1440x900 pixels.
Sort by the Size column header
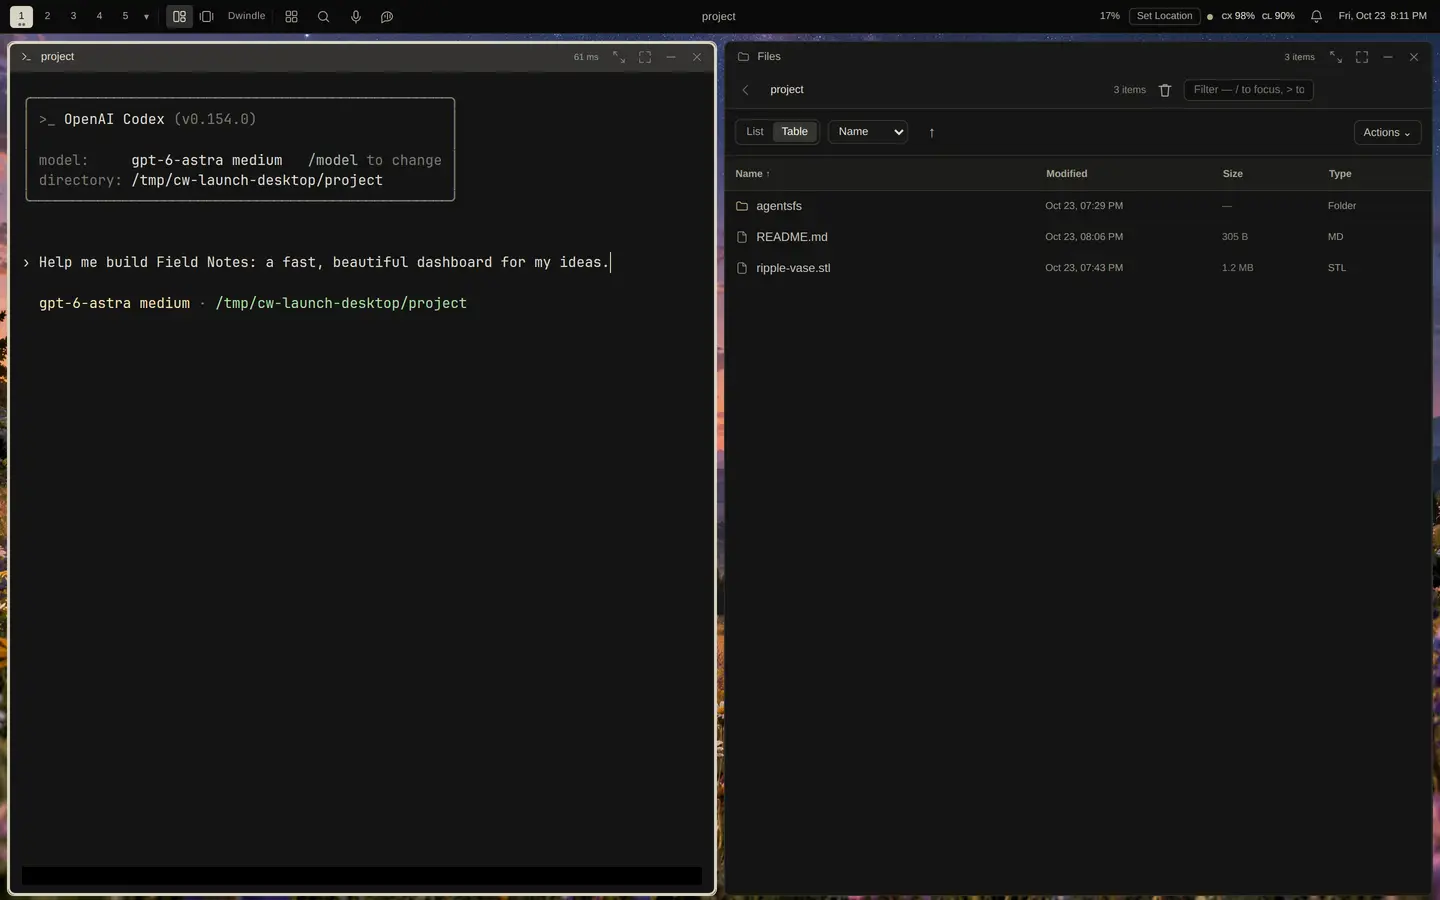click(x=1232, y=174)
